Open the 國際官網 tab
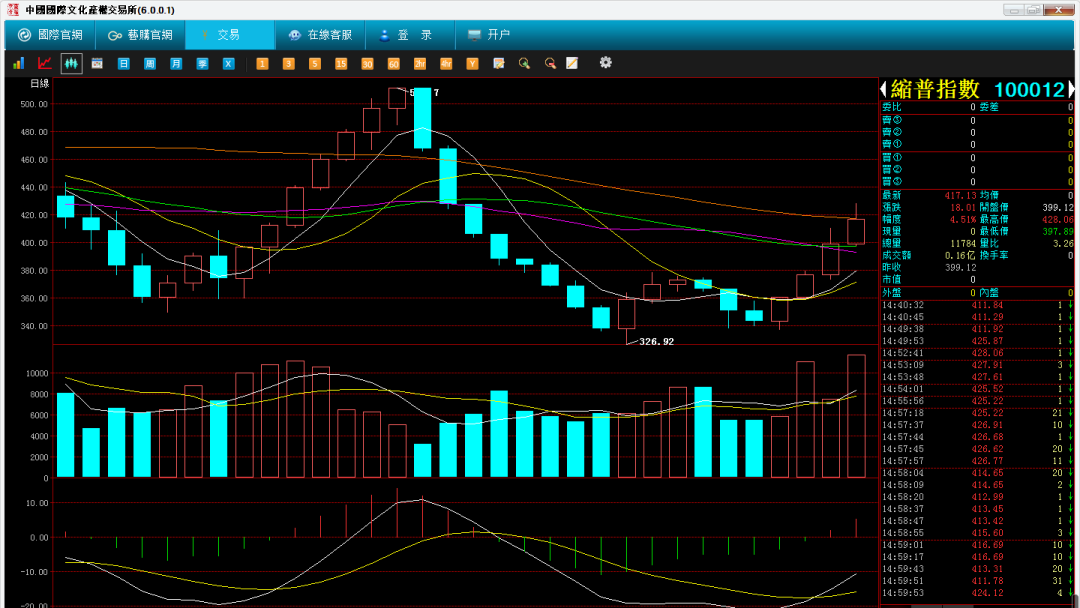 (50, 34)
